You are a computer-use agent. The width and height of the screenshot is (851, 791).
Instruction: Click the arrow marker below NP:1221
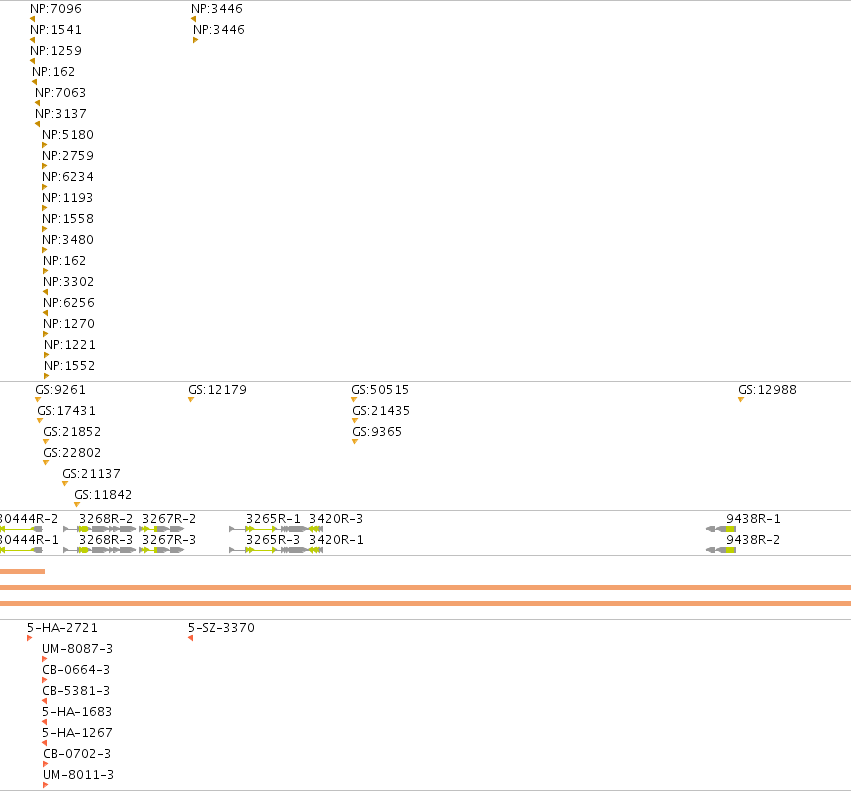point(47,355)
